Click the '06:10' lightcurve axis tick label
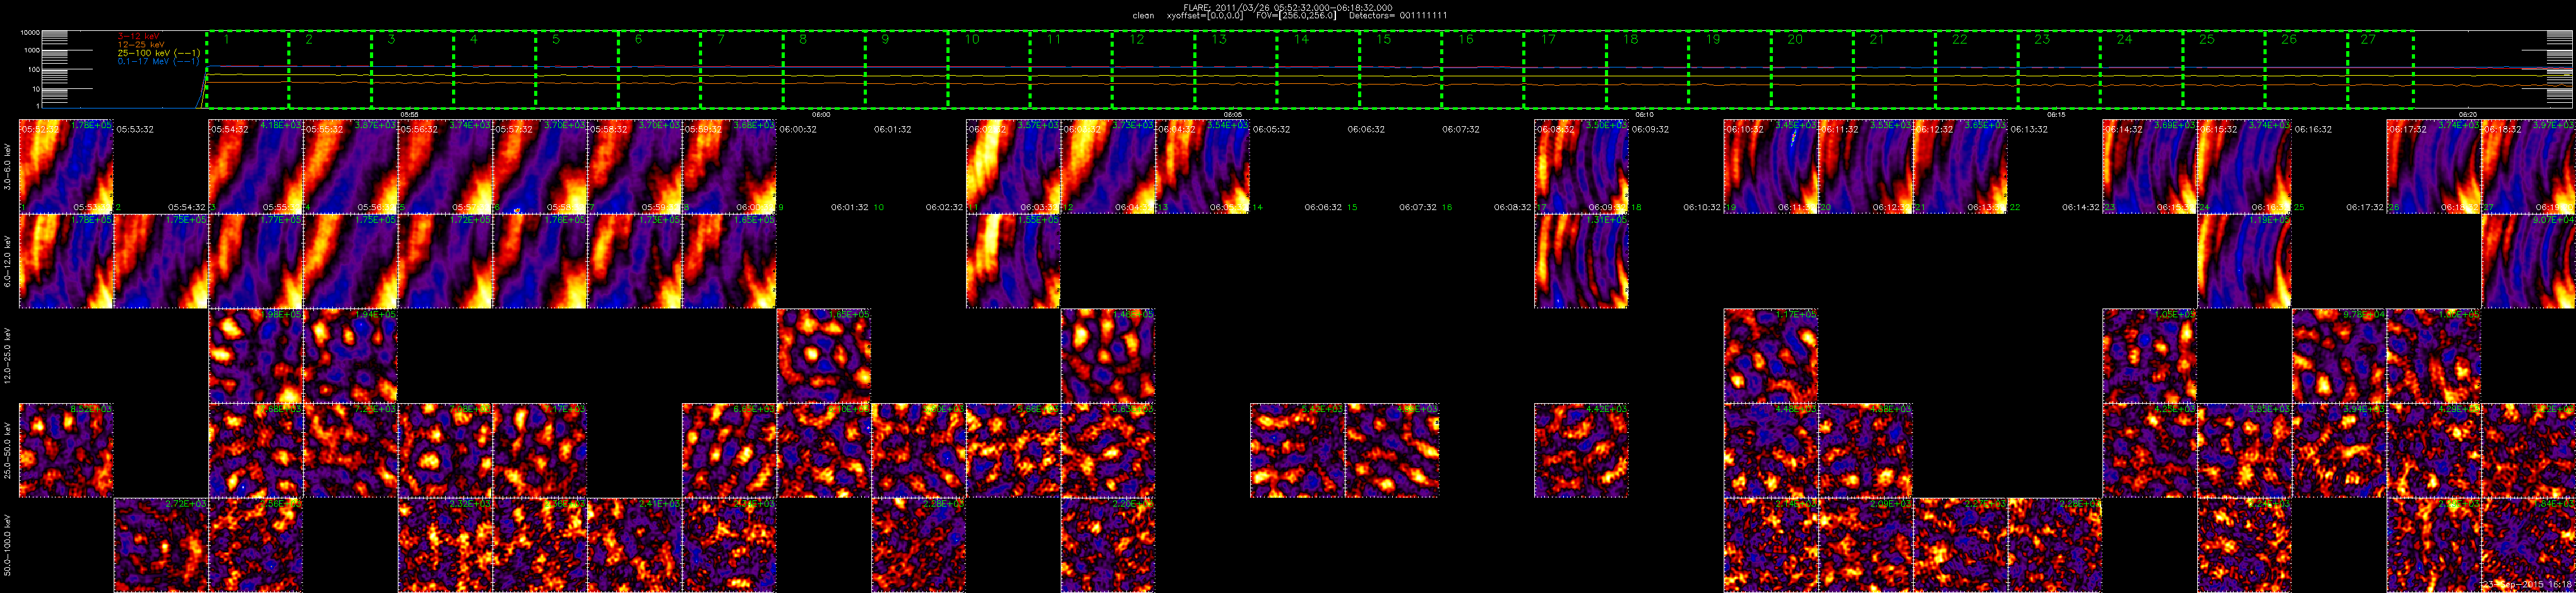 click(1645, 114)
